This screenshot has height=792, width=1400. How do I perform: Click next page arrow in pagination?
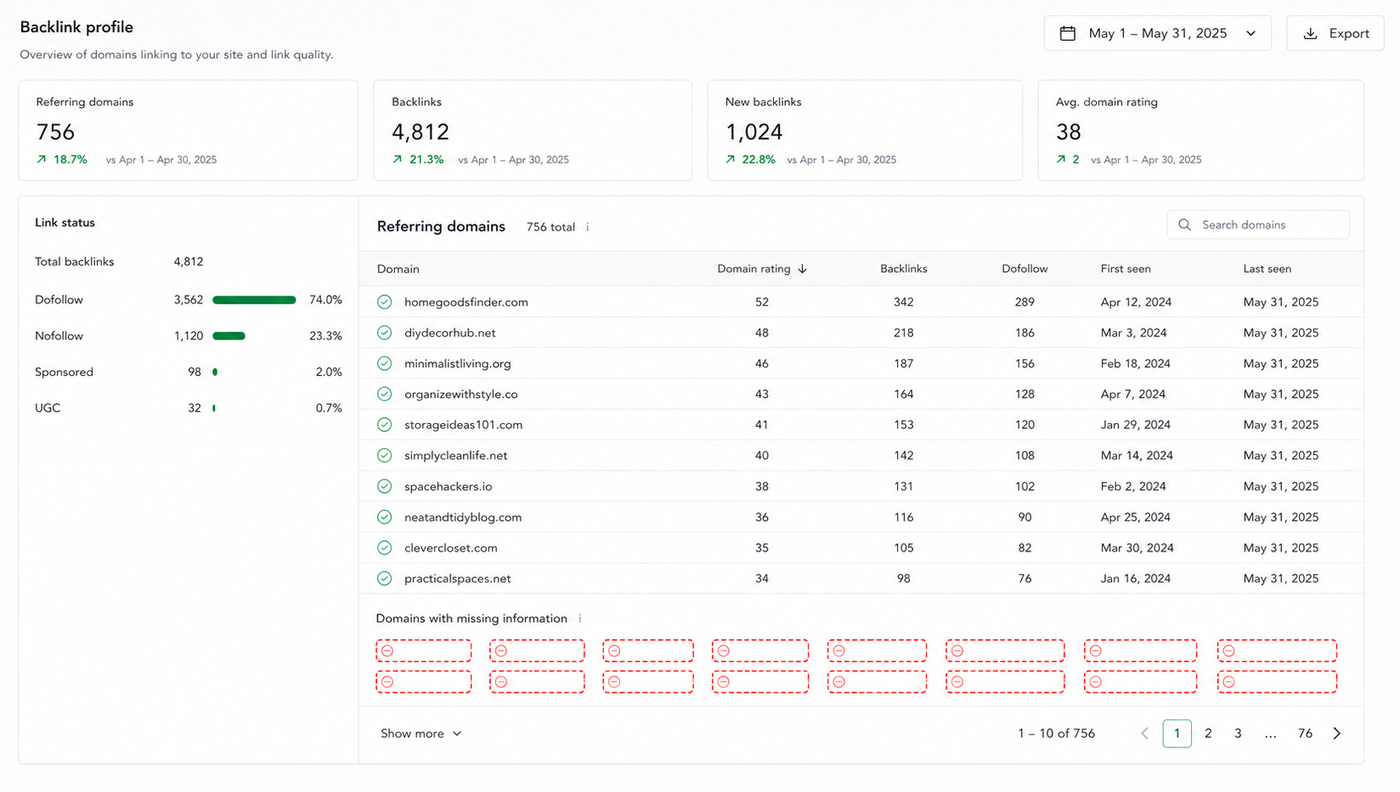point(1337,734)
